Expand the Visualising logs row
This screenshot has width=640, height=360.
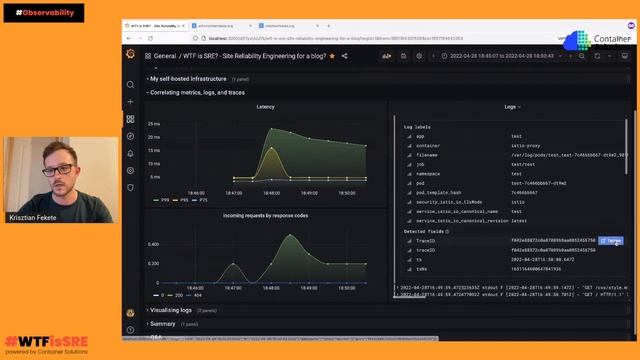point(171,310)
